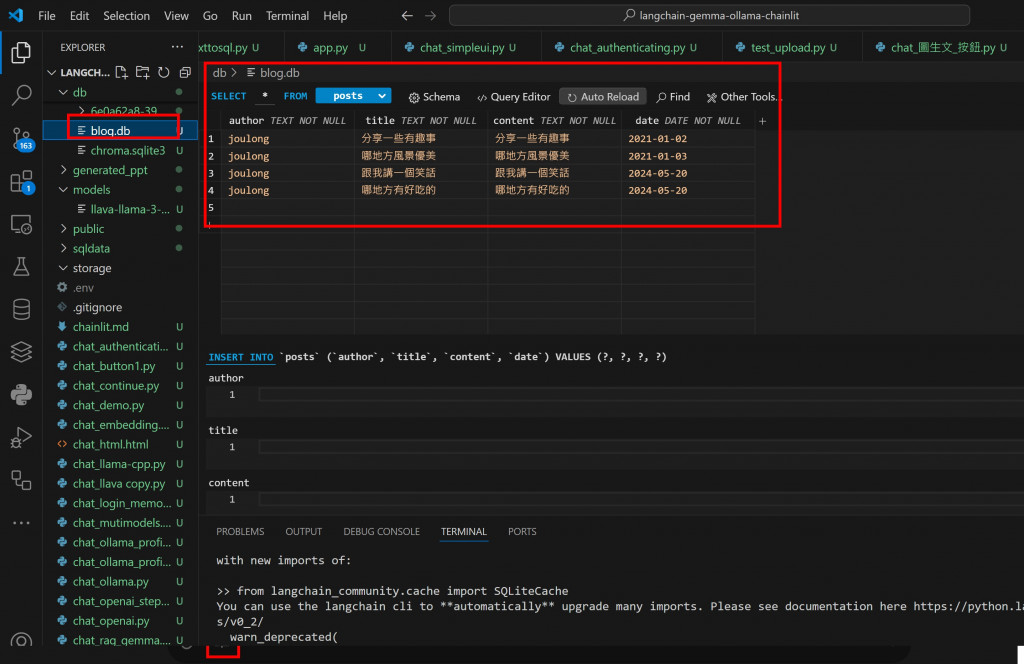Image resolution: width=1024 pixels, height=664 pixels.
Task: Open the database cylinder icon in activity bar
Action: [21, 309]
